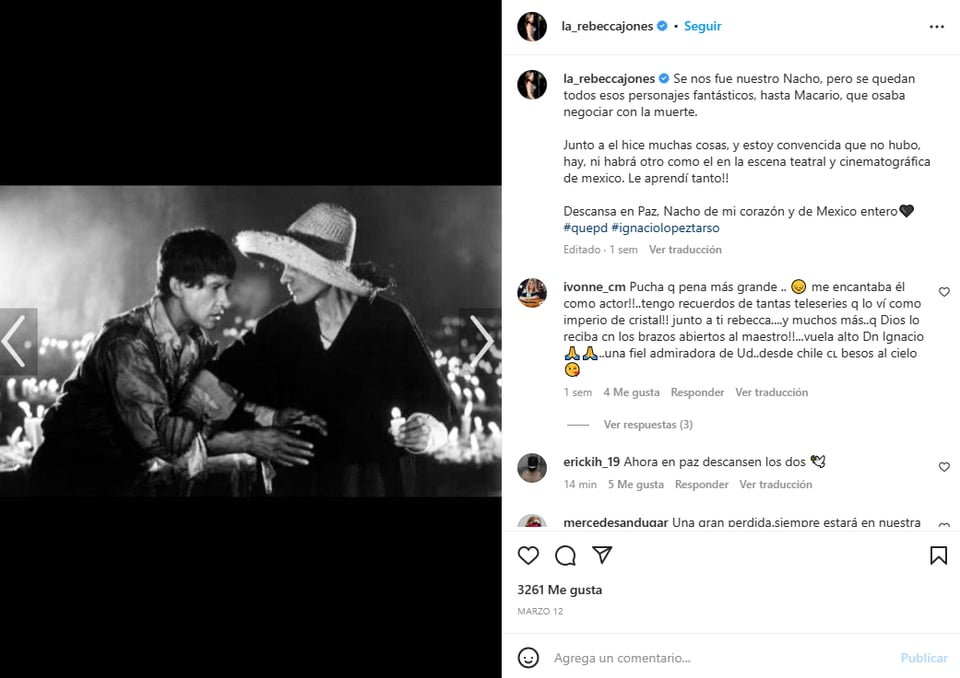Open the #ignaciolopeztarso hashtag
Viewport: 960px width, 678px height.
pyautogui.click(x=666, y=228)
